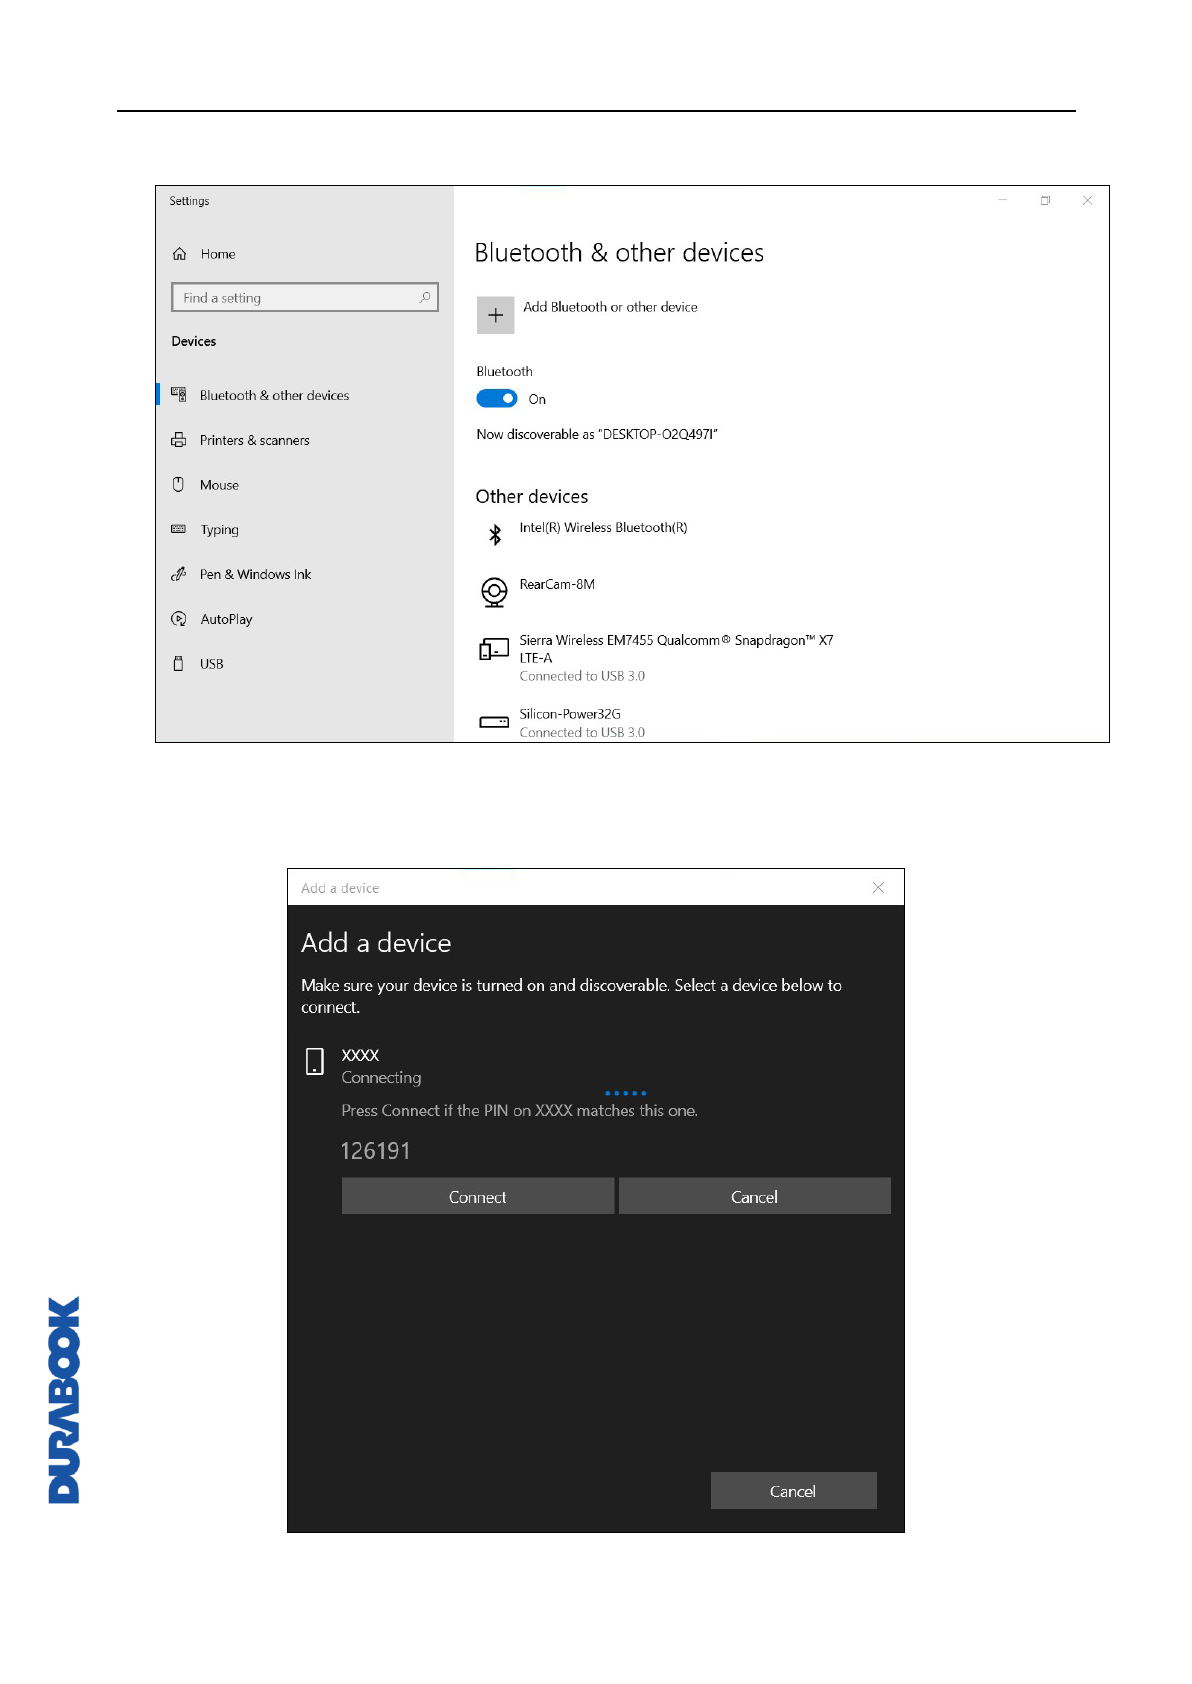This screenshot has width=1192, height=1684.
Task: Open Bluetooth & other devices menu item
Action: click(x=274, y=396)
